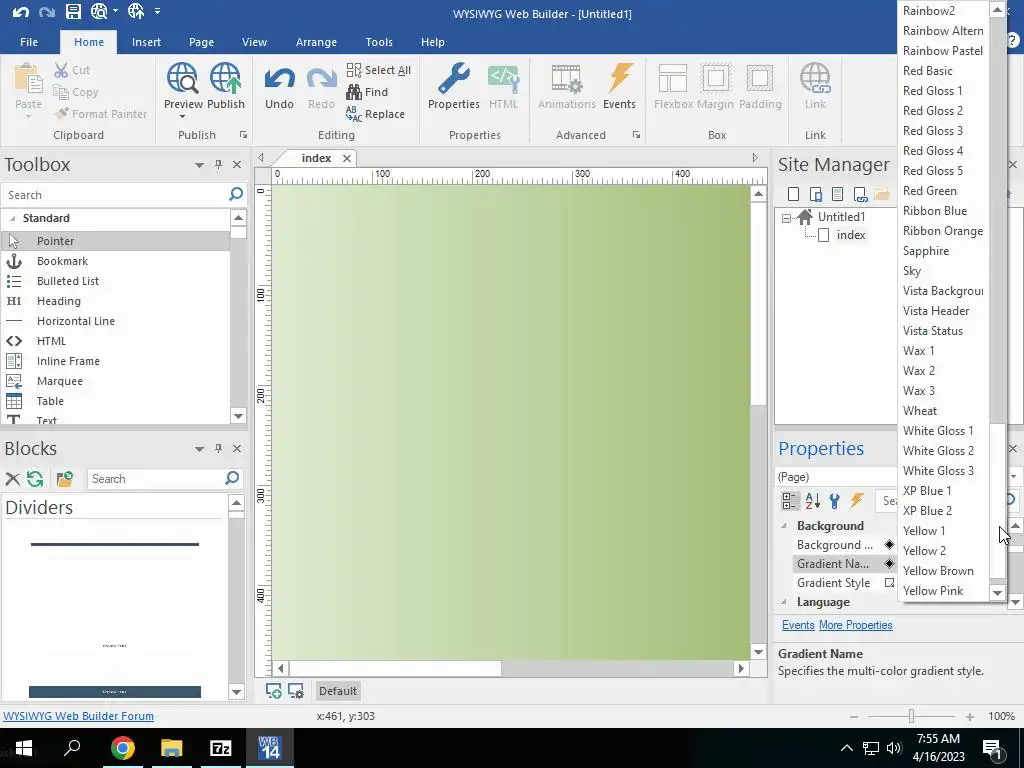This screenshot has width=1024, height=768.
Task: Pin the Toolbox panel
Action: (218, 165)
